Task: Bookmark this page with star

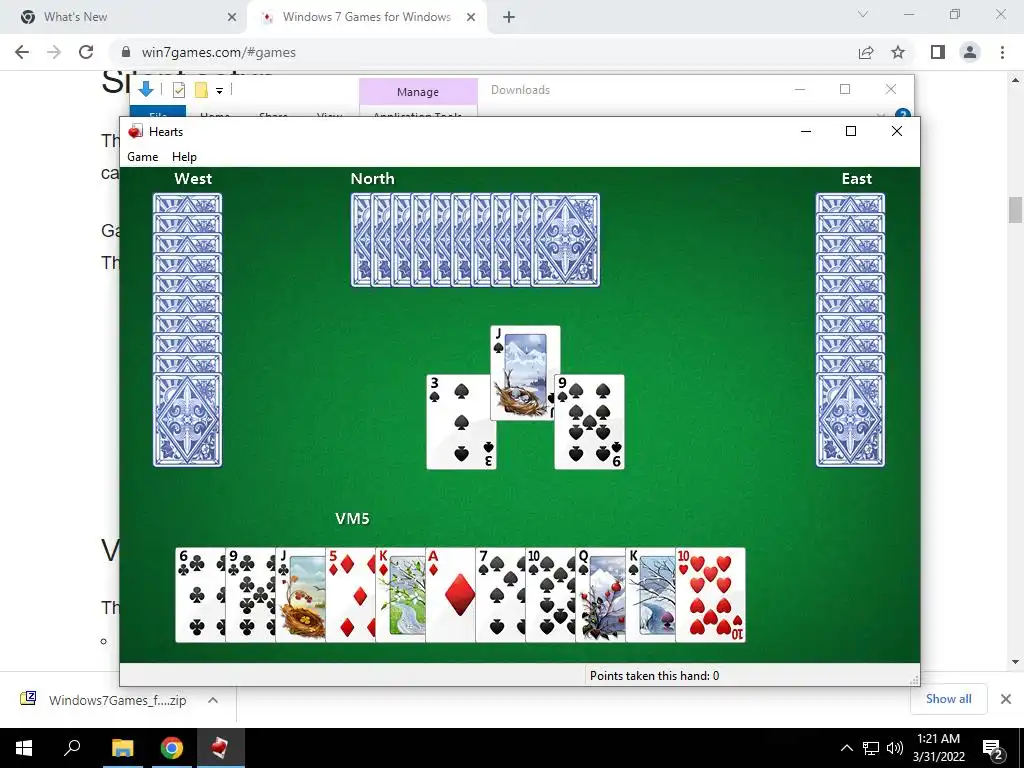Action: 898,52
